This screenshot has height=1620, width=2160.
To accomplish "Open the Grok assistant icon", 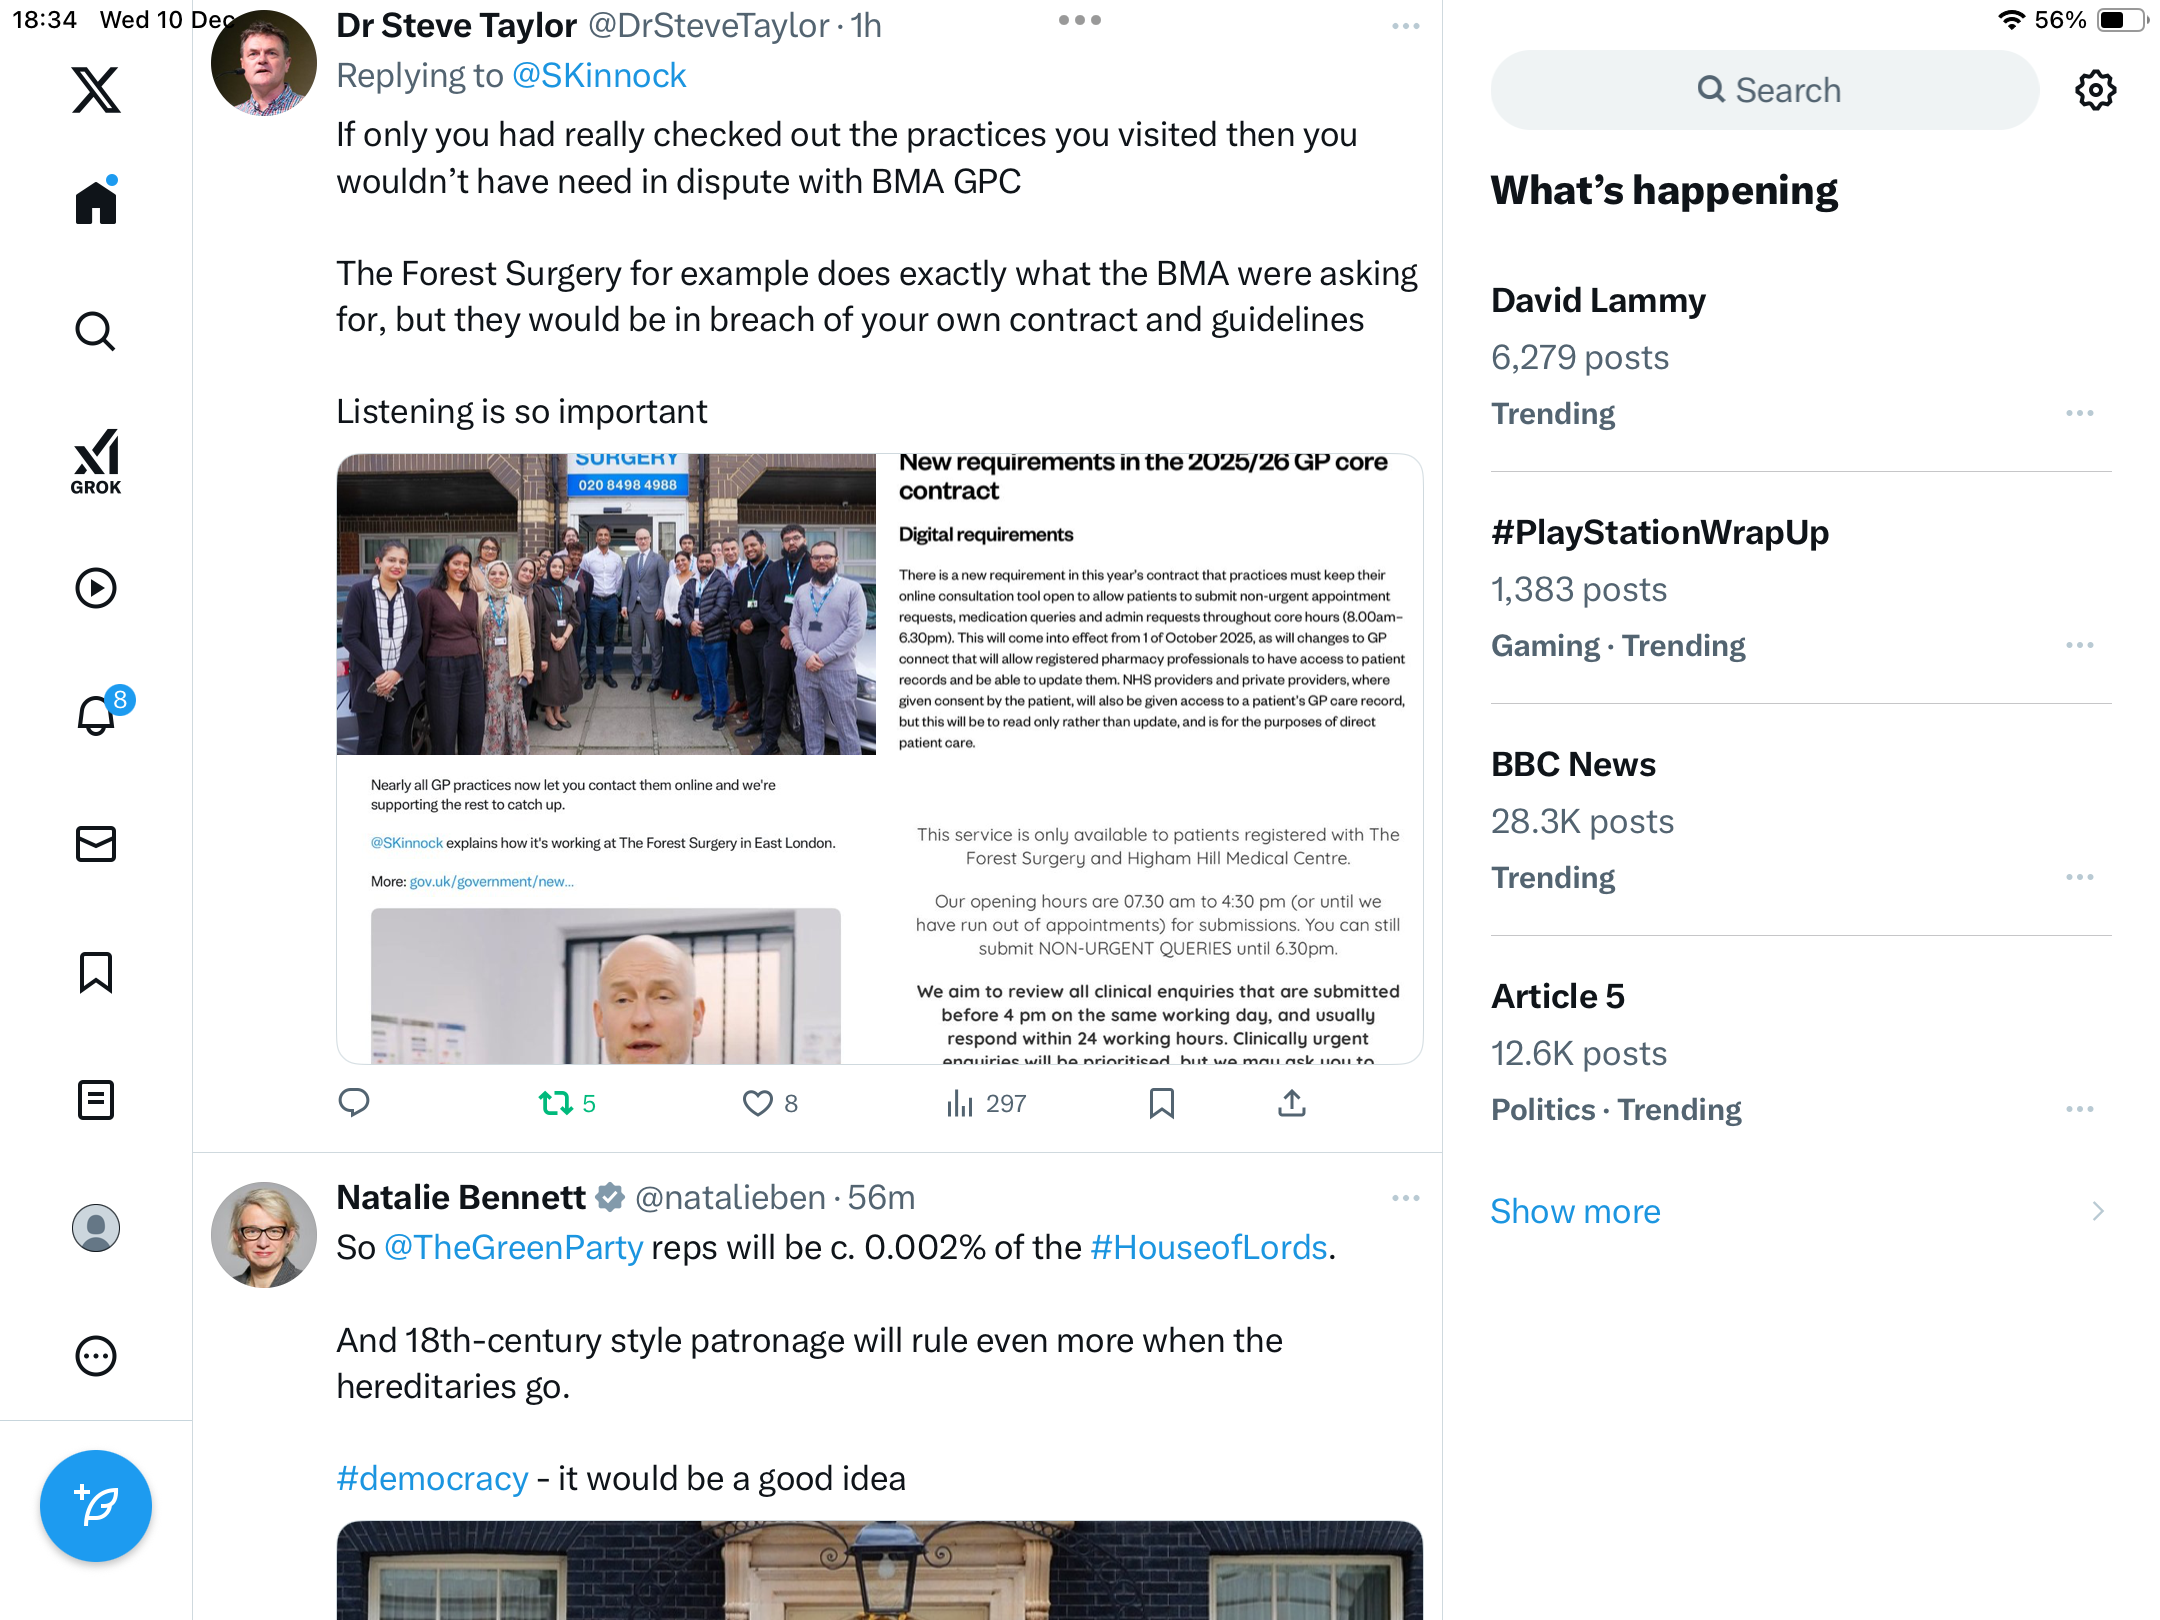I will click(x=96, y=461).
